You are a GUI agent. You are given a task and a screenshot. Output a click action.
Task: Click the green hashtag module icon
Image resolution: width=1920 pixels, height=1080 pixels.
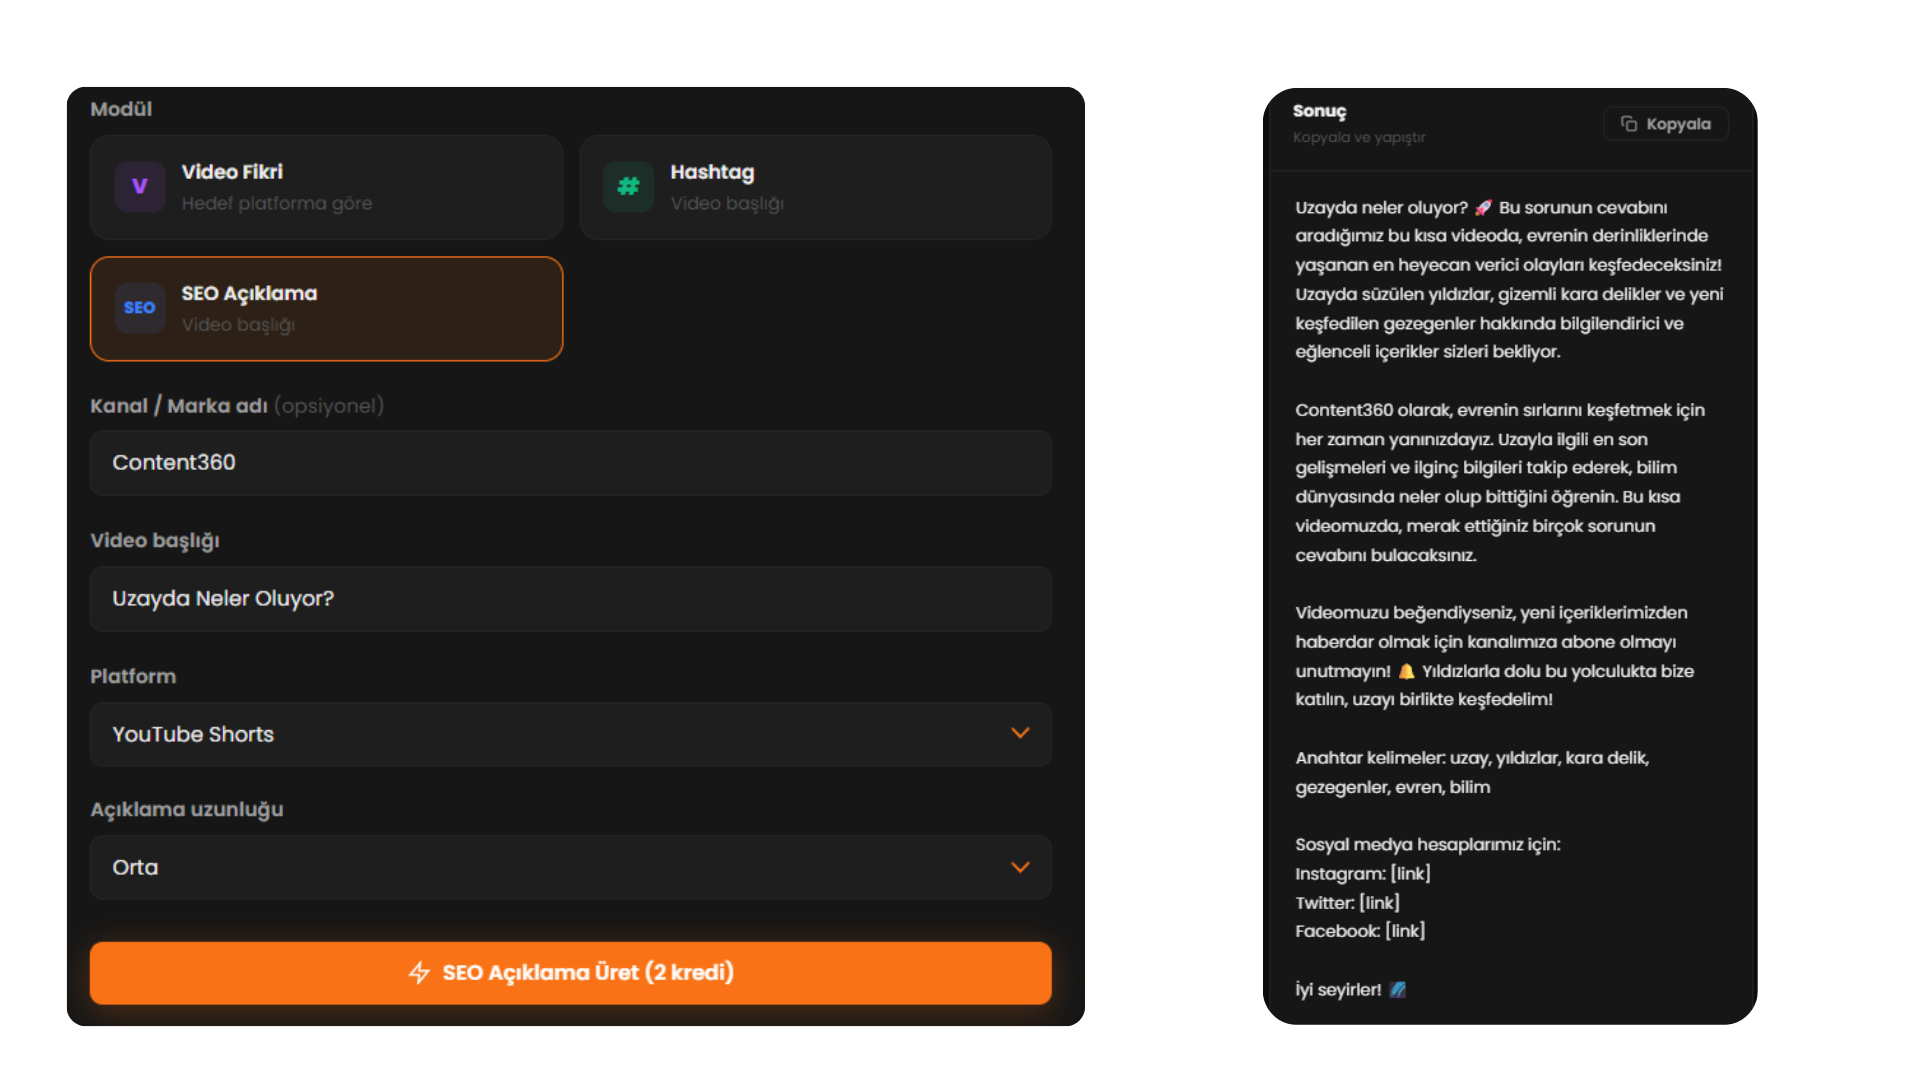tap(628, 187)
